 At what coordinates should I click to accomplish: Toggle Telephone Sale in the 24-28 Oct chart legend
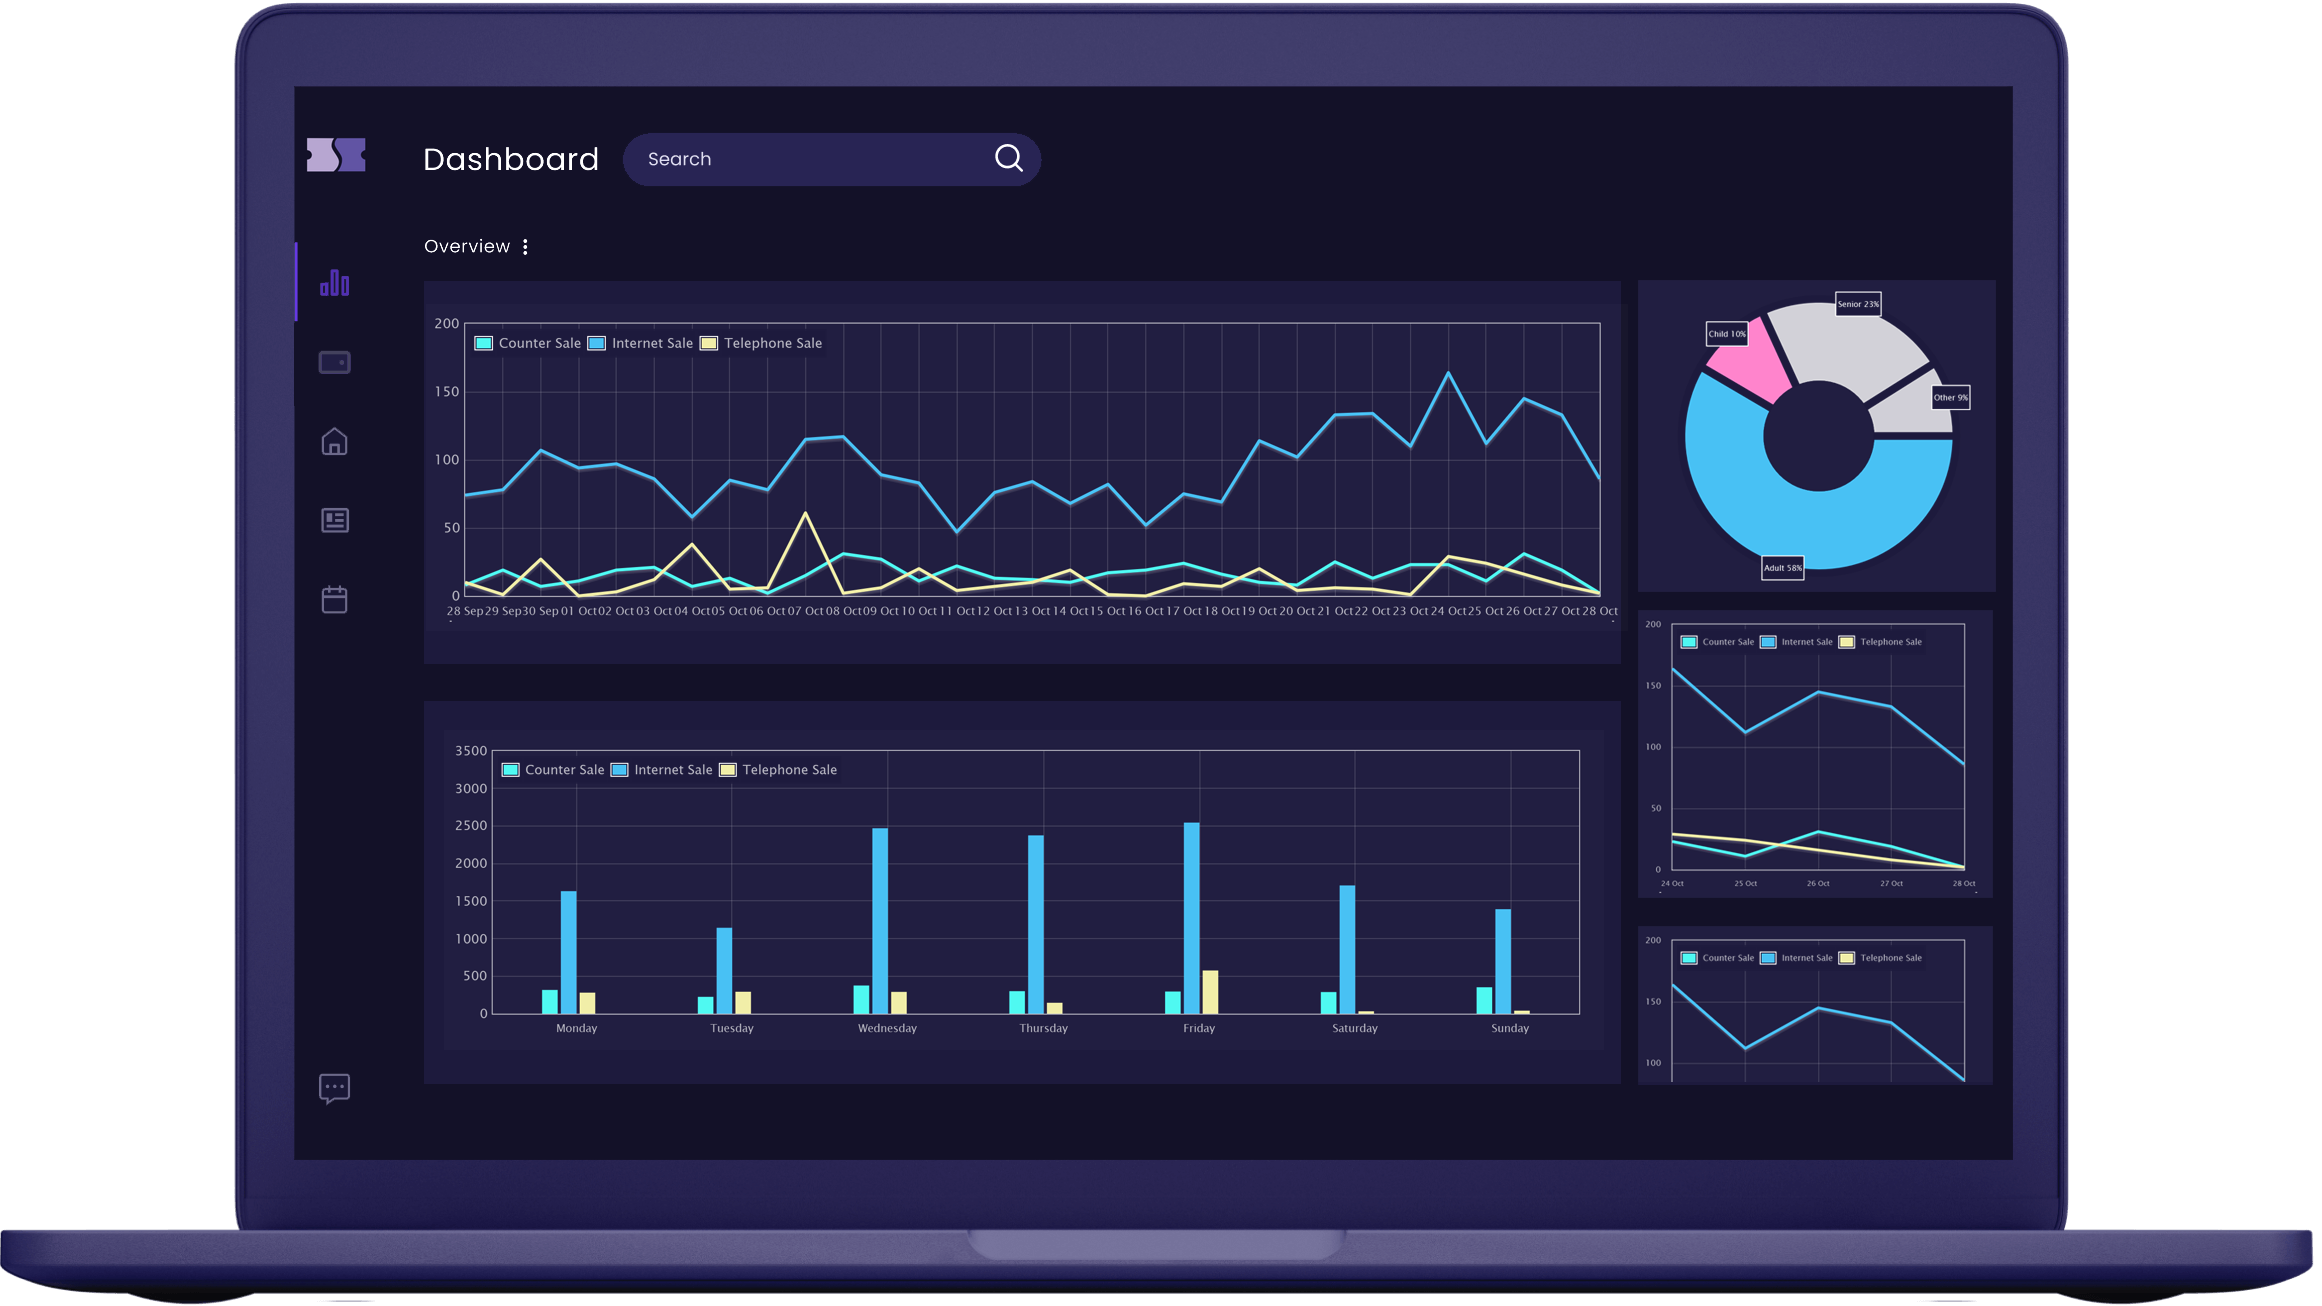click(x=1881, y=642)
